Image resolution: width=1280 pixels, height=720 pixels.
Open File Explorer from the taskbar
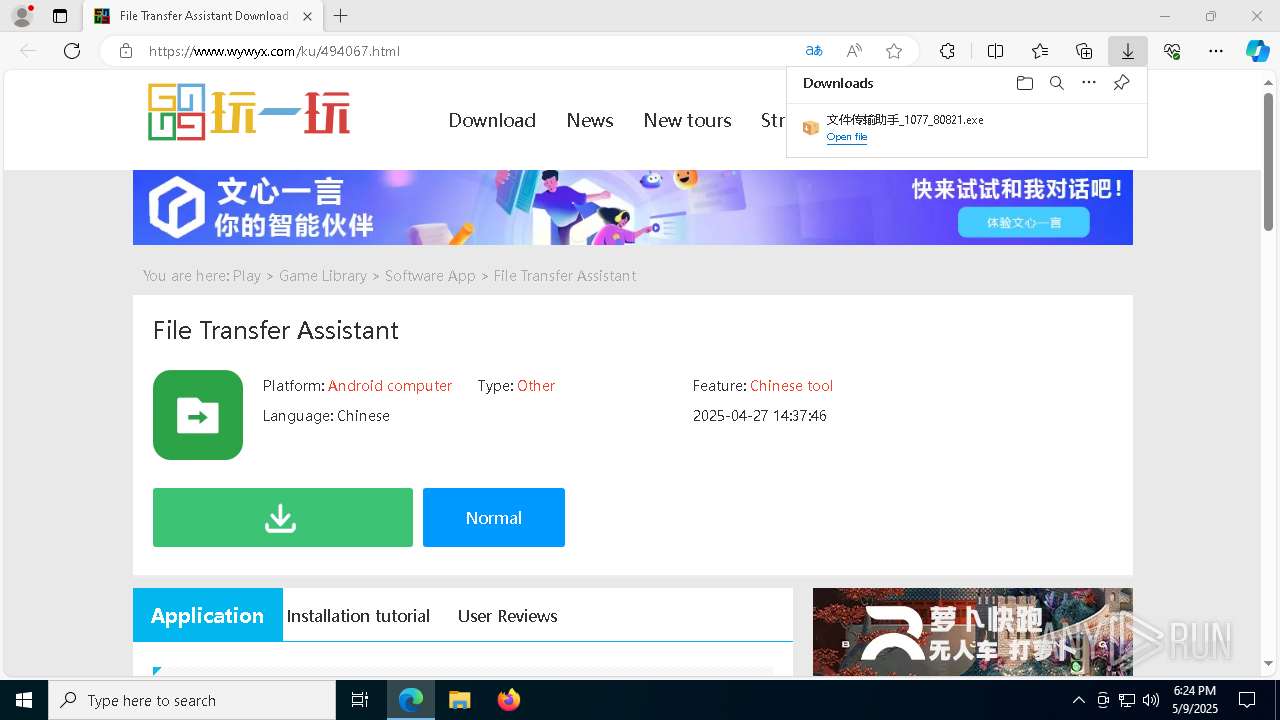(x=459, y=700)
